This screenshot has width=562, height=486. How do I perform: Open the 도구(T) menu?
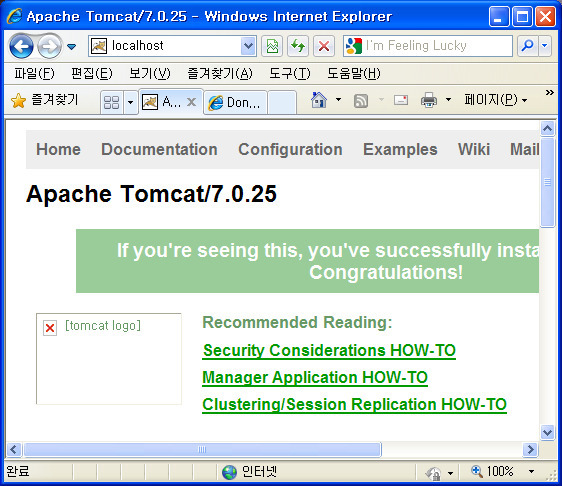tap(290, 73)
